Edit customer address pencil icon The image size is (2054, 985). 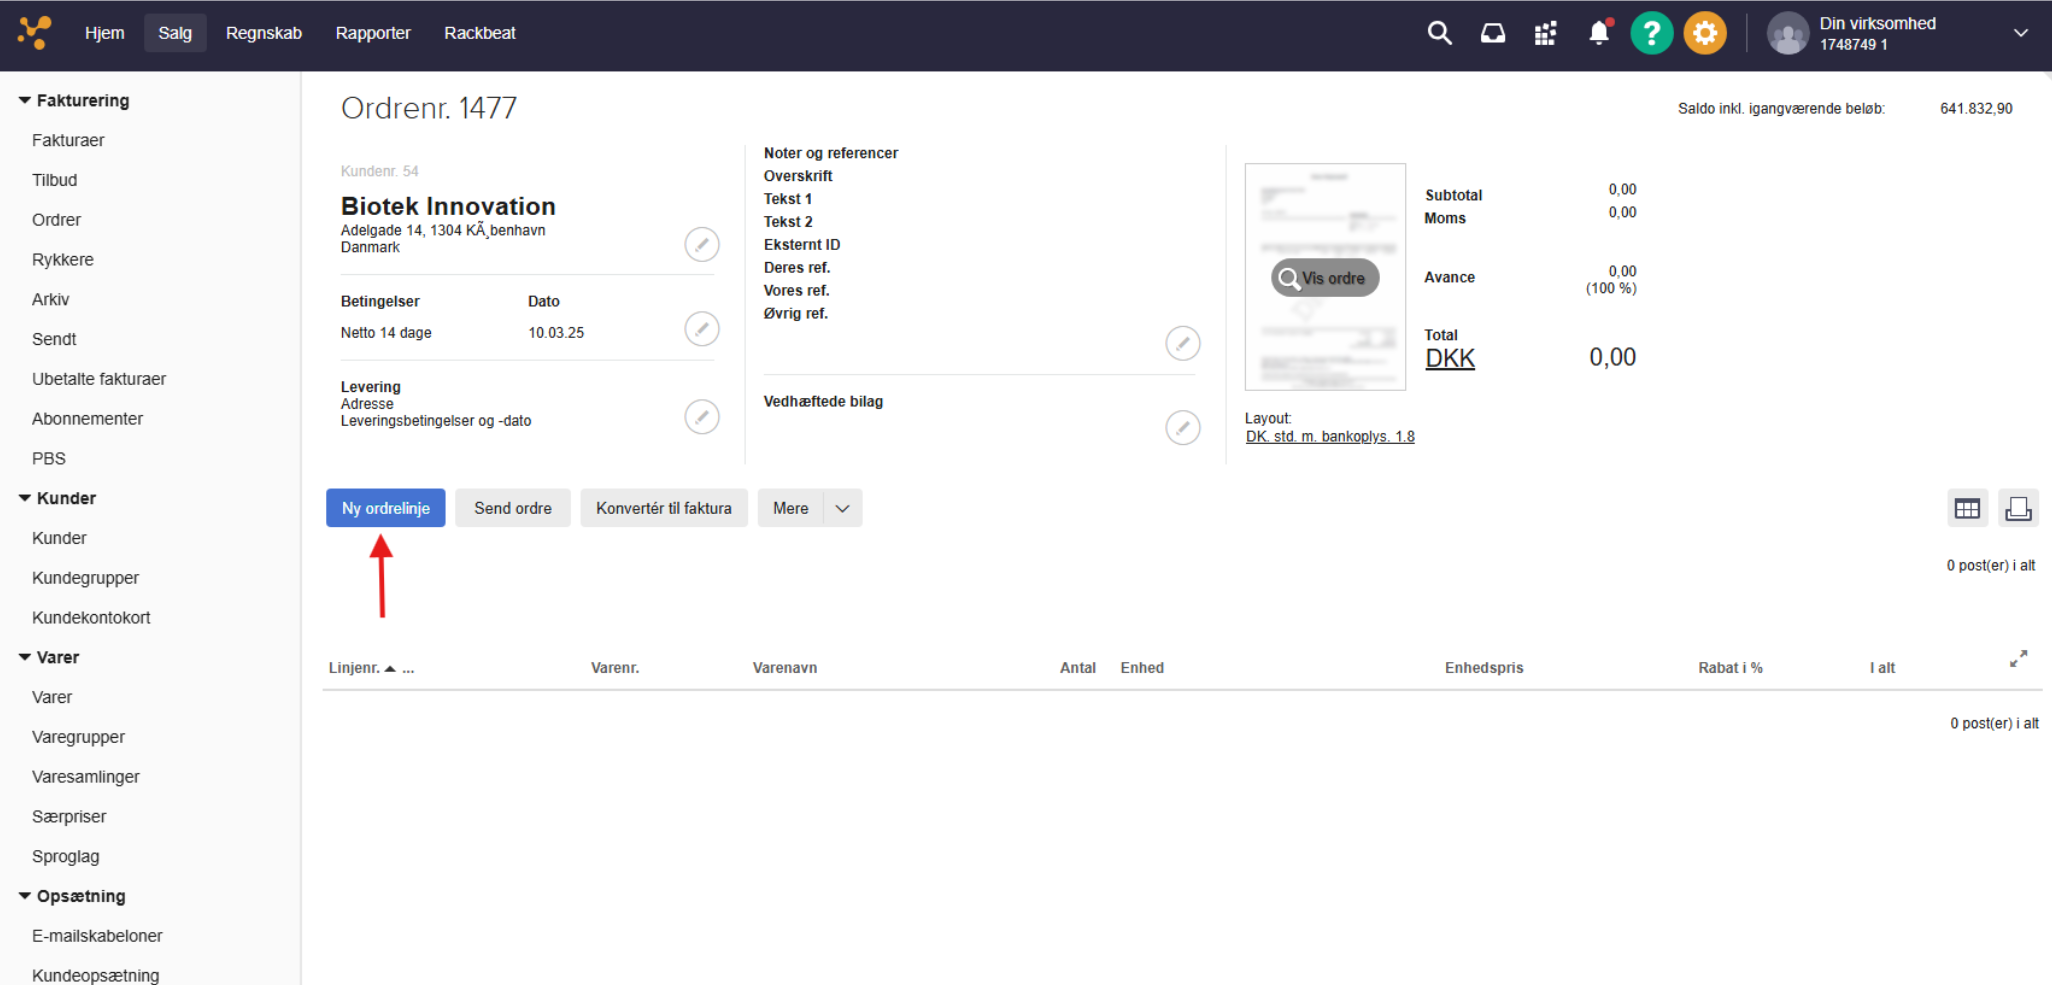[x=701, y=244]
